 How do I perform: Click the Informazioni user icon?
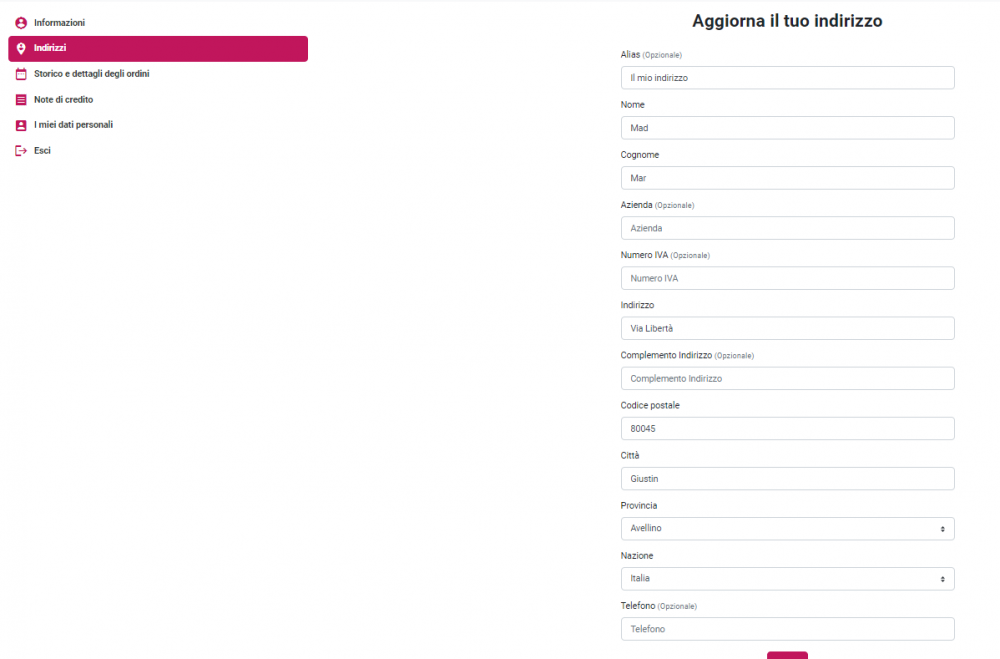click(21, 22)
